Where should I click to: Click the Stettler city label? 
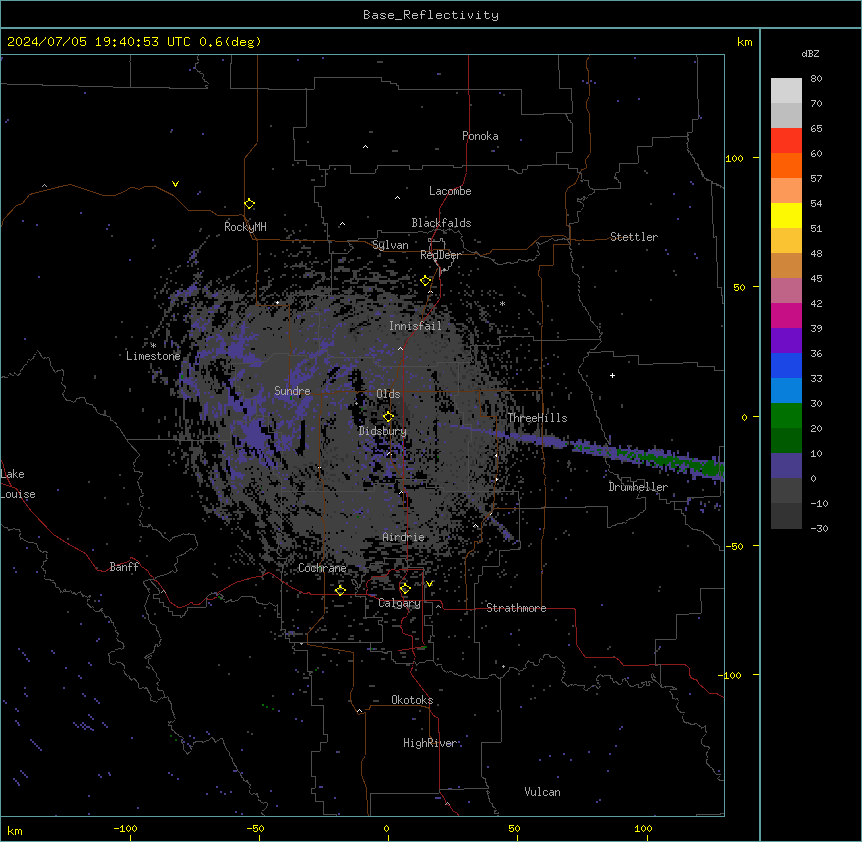pos(634,237)
